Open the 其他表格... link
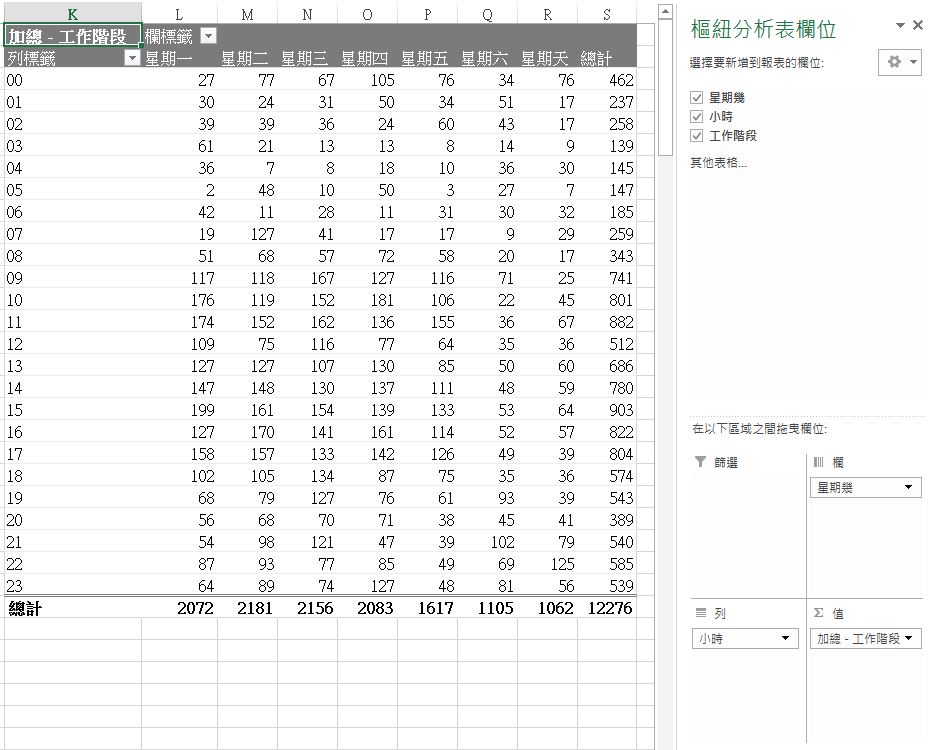Image resolution: width=928 pixels, height=750 pixels. pos(718,162)
